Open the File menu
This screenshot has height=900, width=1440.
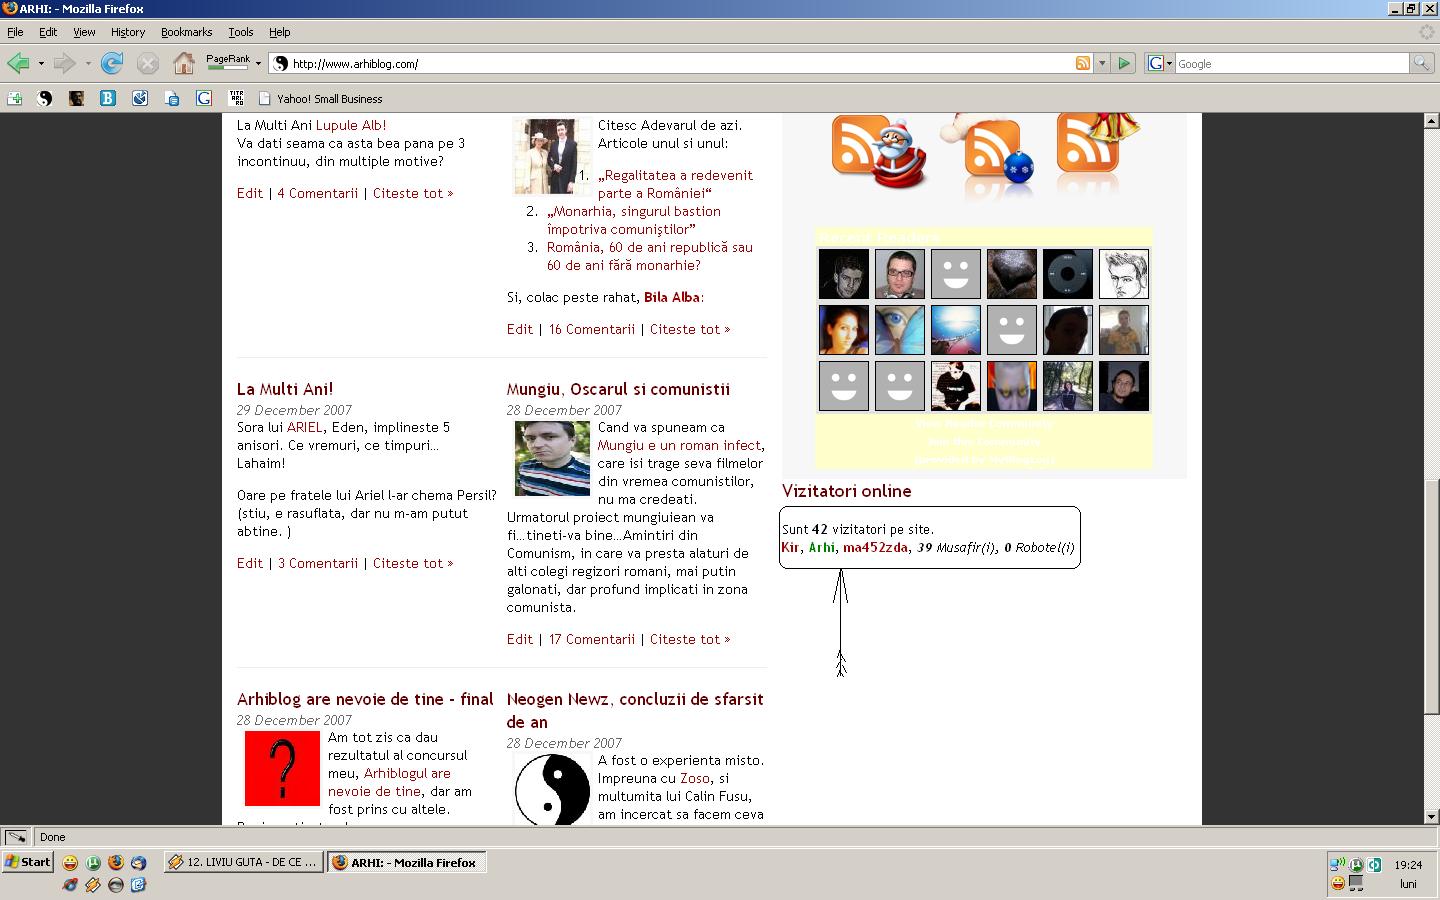(x=15, y=32)
